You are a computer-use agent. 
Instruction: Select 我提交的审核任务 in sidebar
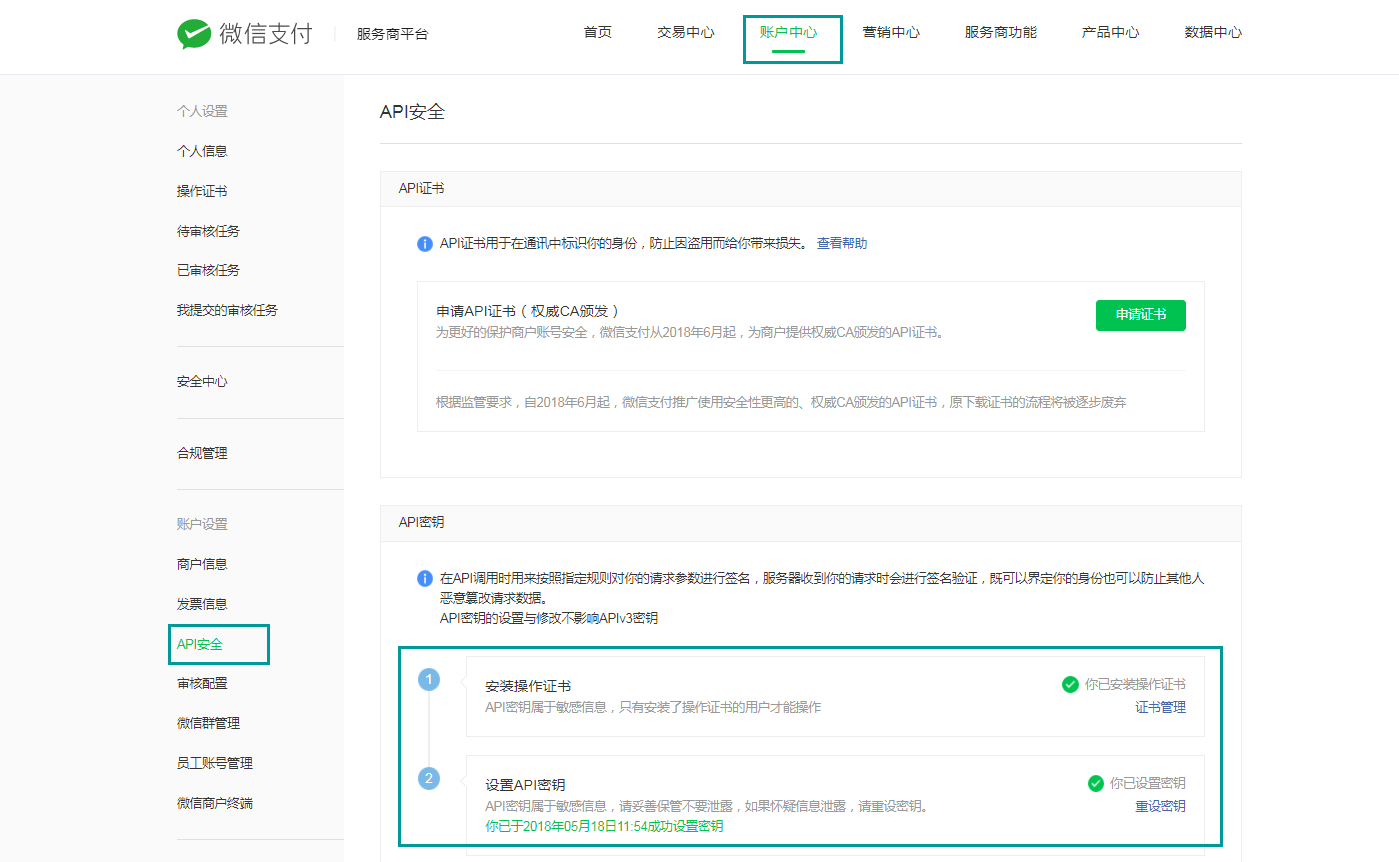[227, 310]
